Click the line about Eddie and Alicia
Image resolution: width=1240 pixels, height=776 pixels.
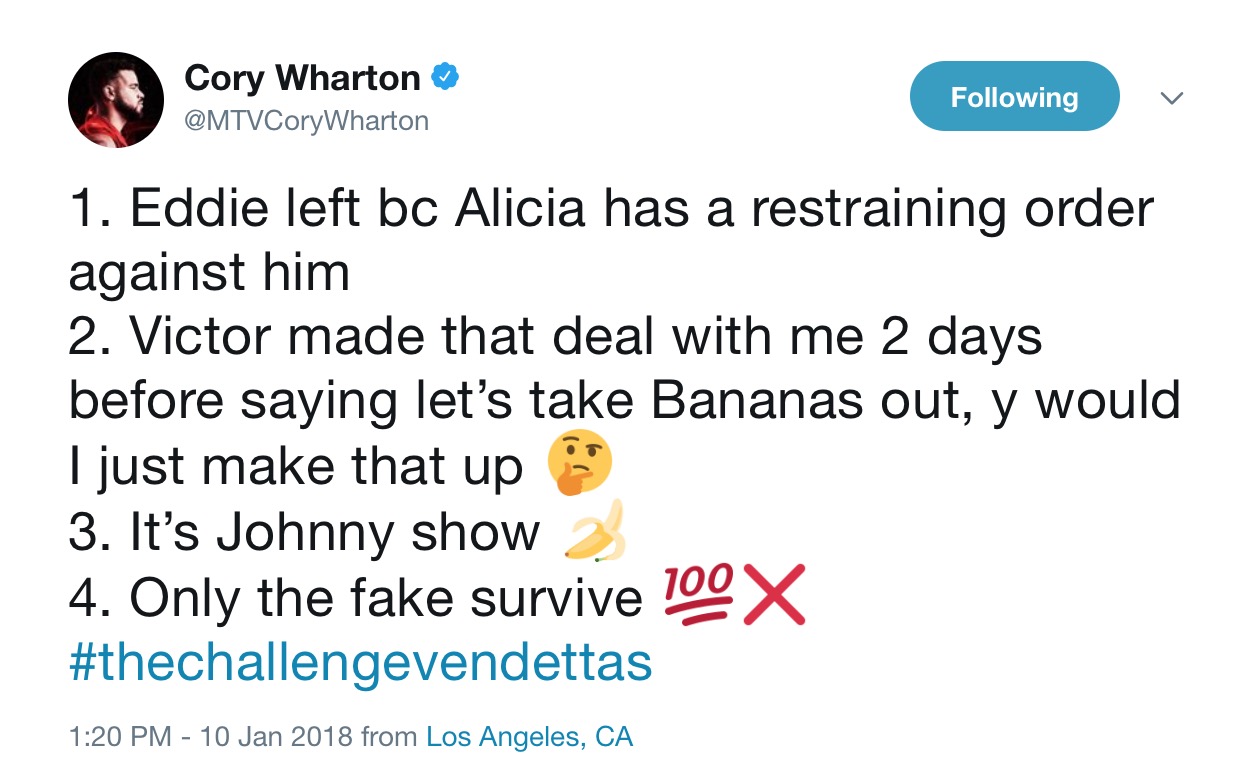(610, 209)
